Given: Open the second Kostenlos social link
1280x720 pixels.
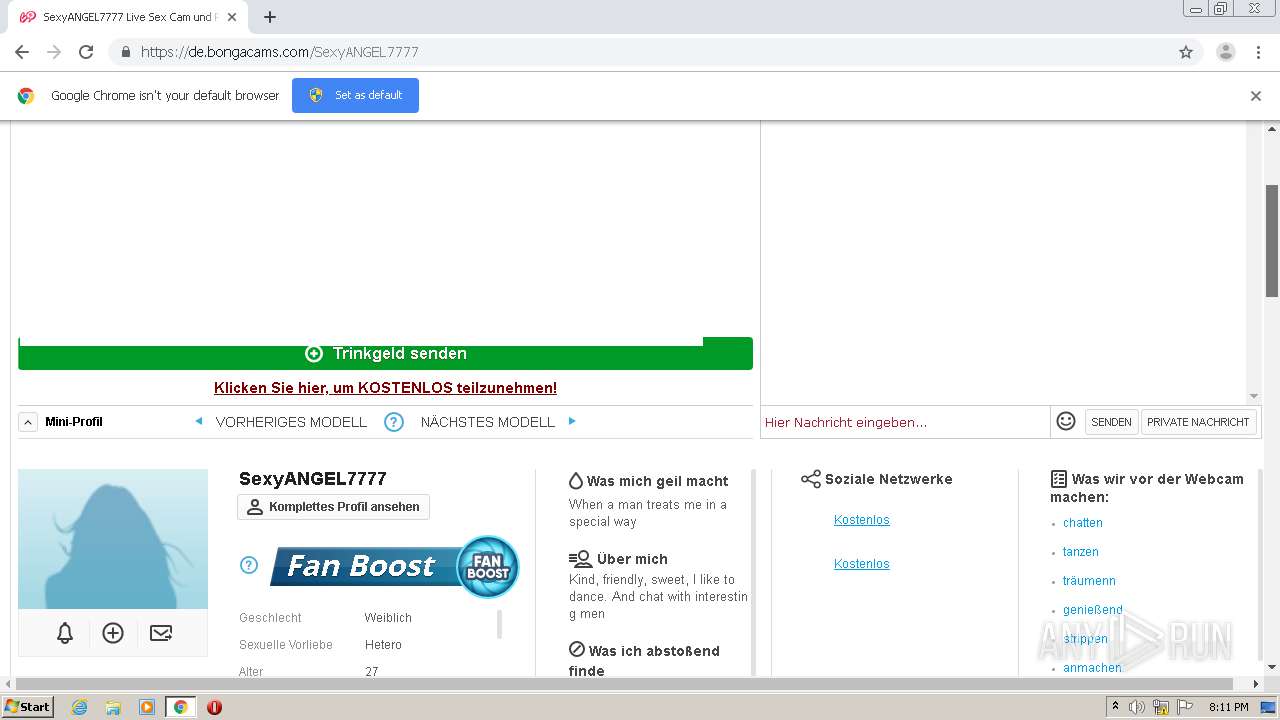Looking at the screenshot, I should click(861, 564).
